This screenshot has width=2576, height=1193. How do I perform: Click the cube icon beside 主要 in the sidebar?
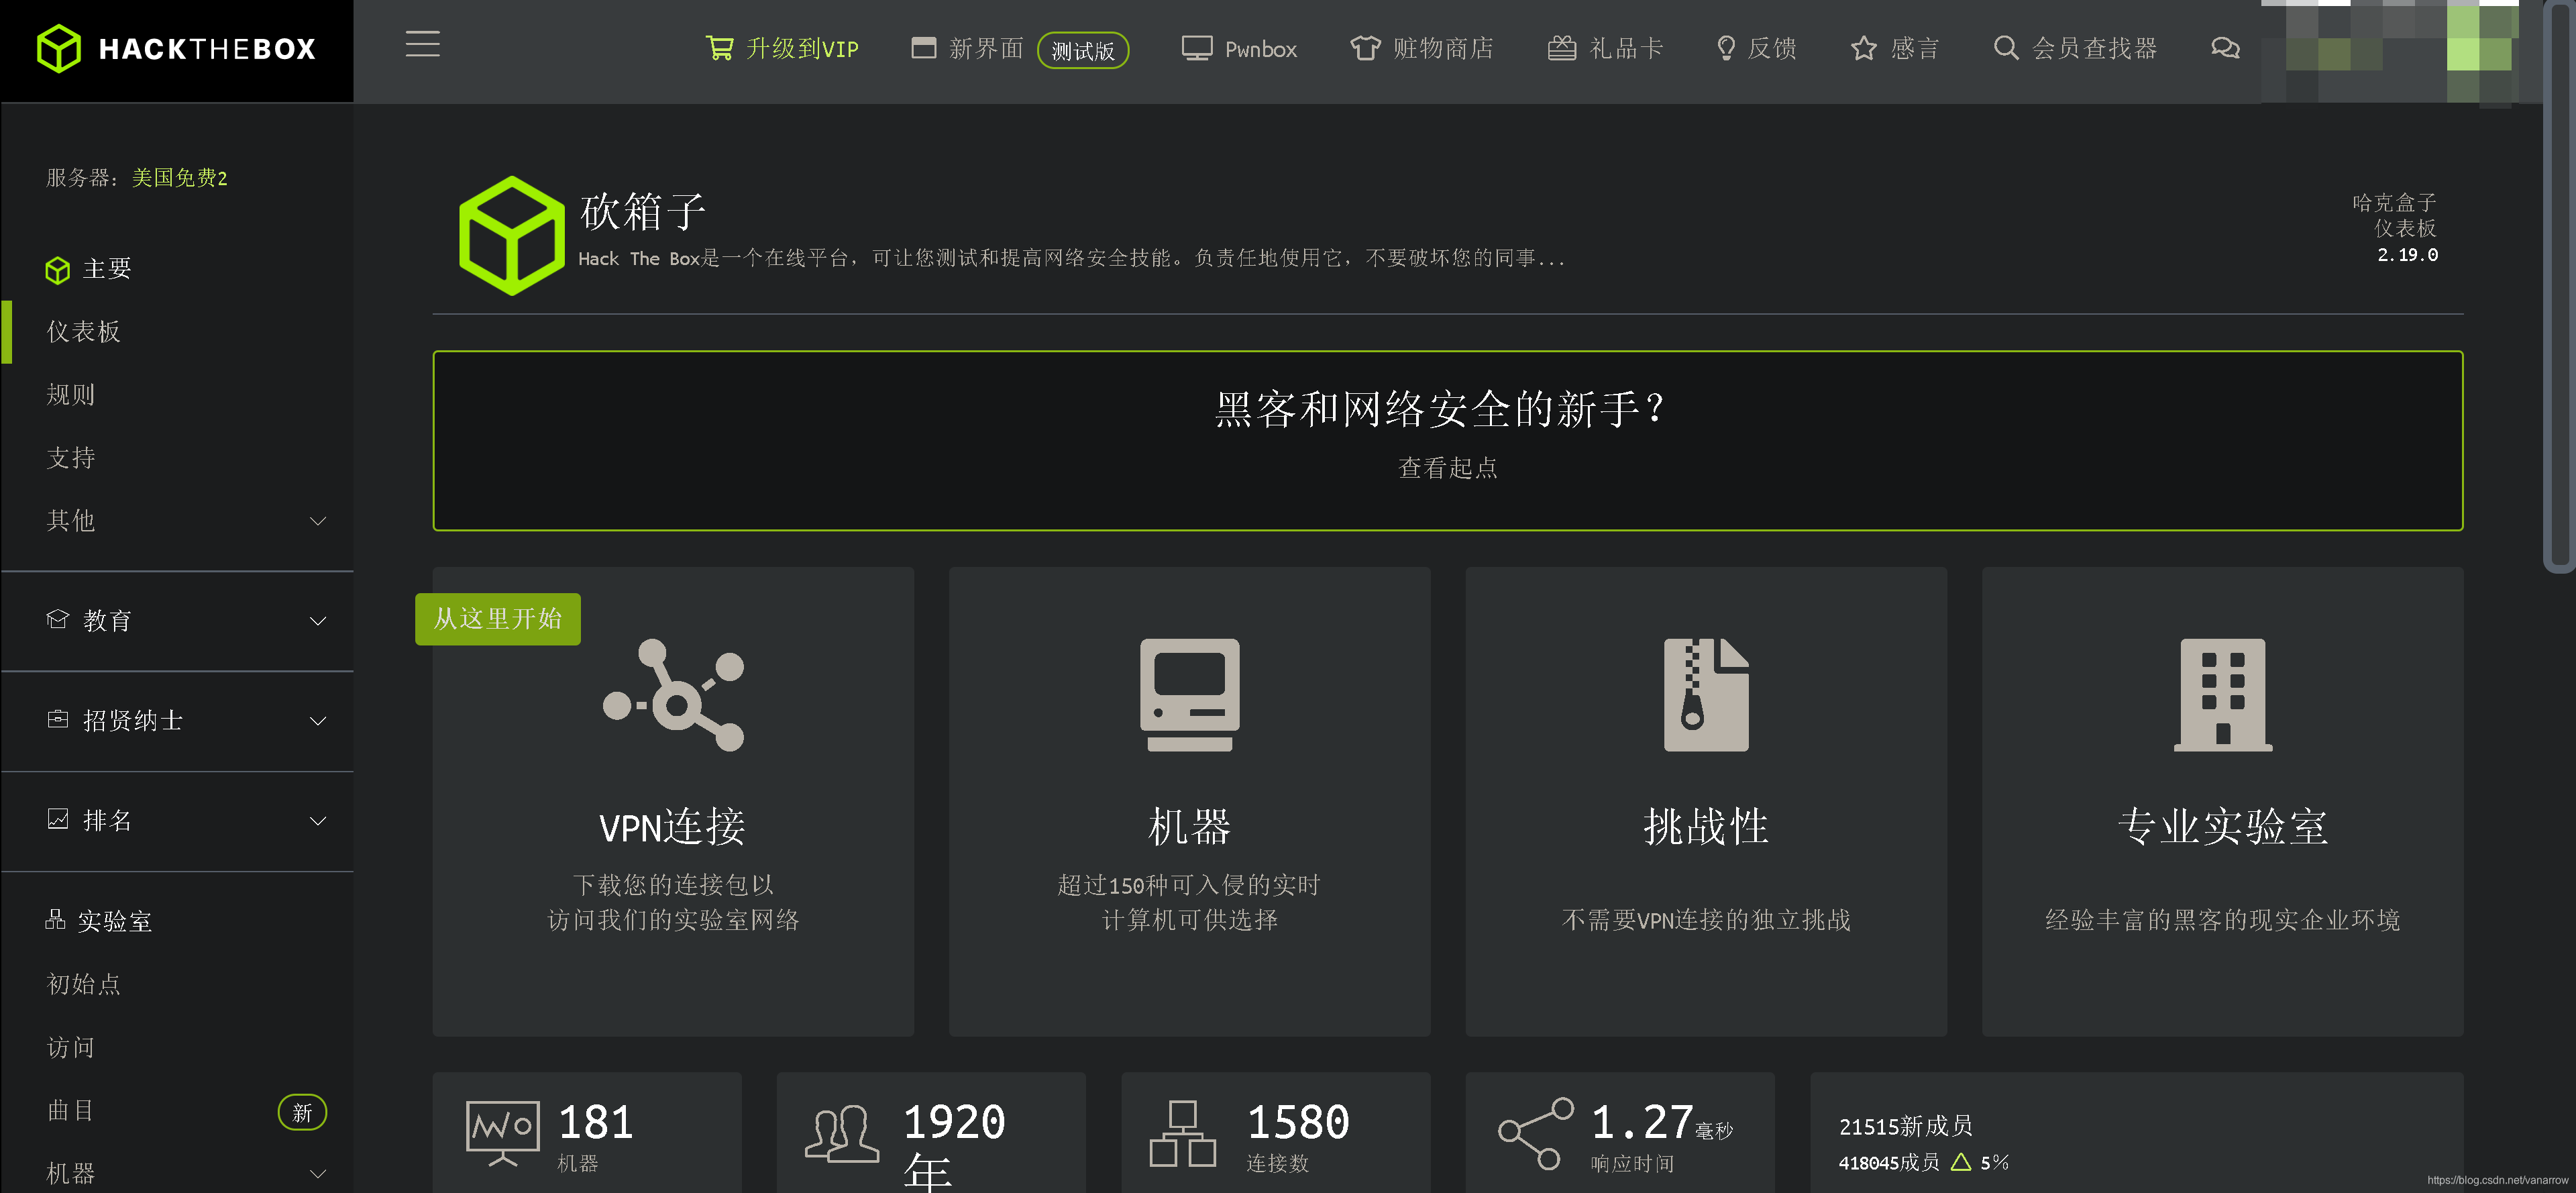58,270
